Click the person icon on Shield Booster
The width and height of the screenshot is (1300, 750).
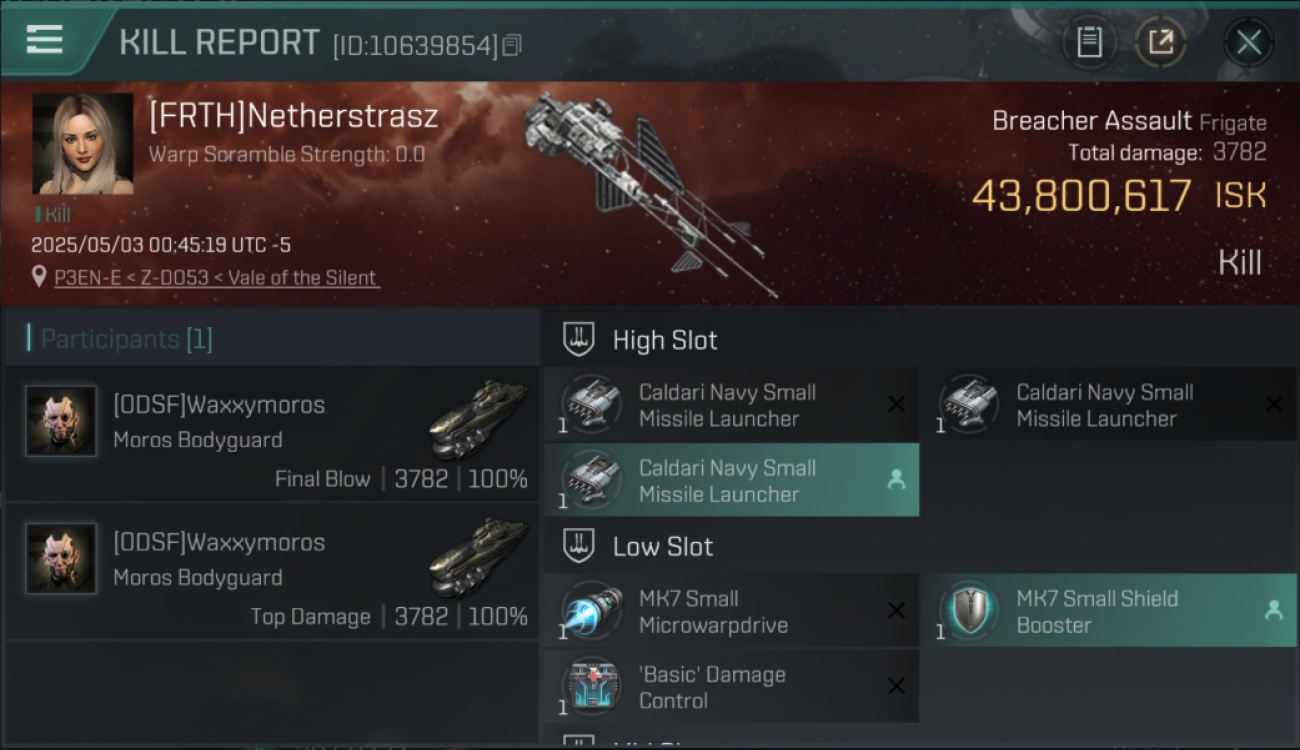[x=1274, y=610]
